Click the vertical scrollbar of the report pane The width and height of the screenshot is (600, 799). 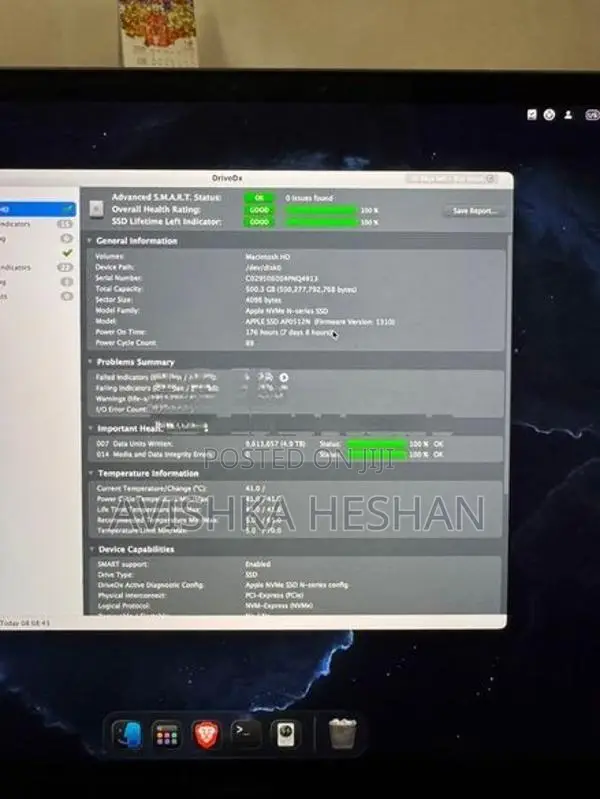coord(506,364)
